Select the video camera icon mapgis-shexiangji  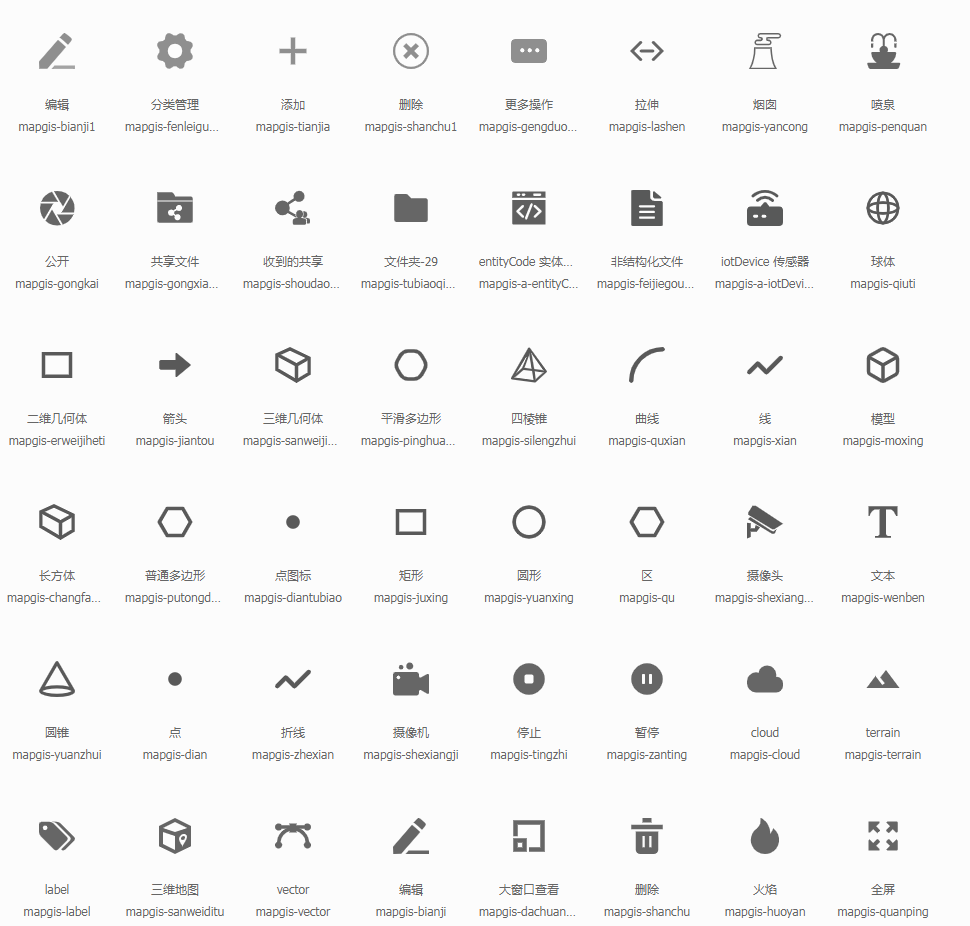[x=411, y=679]
